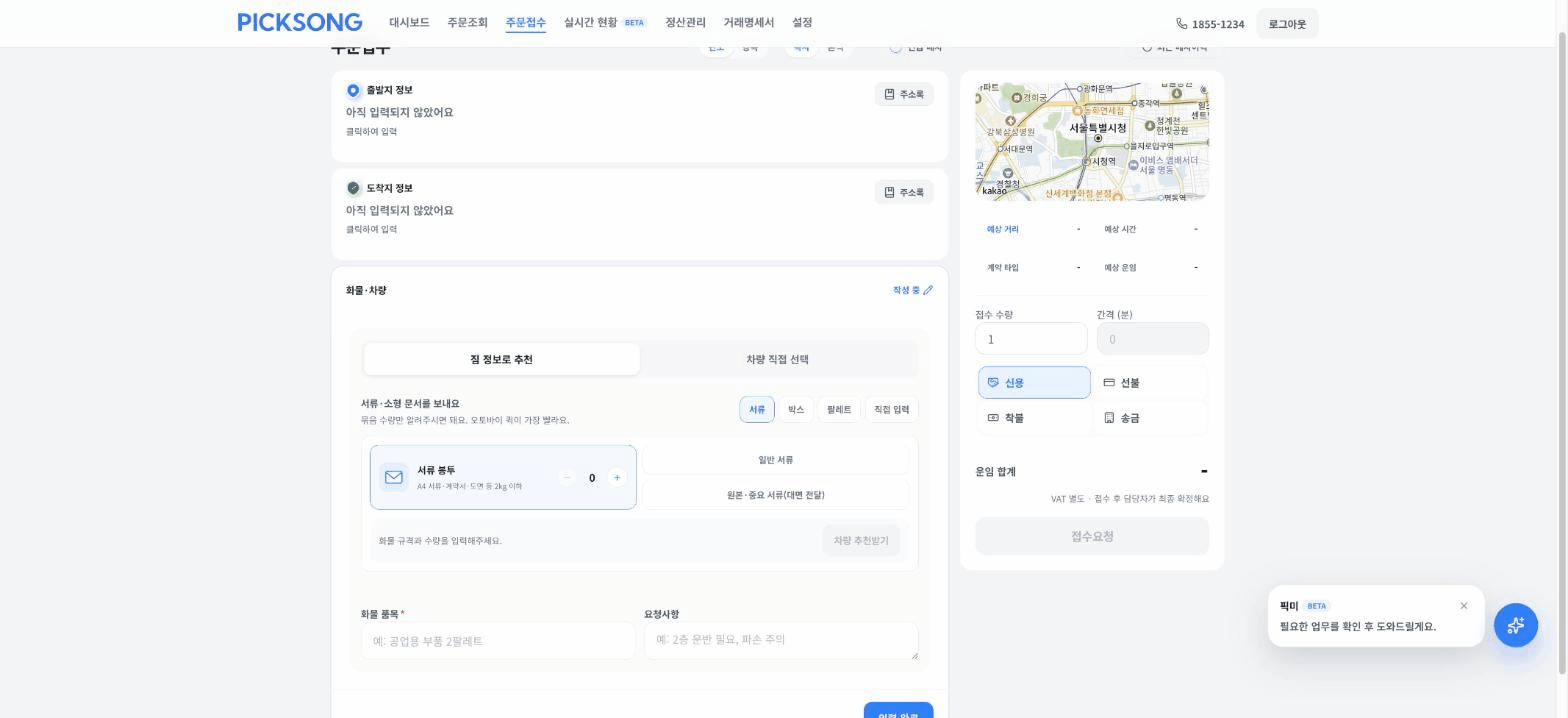Click the 로그아웃 button

tap(1287, 24)
